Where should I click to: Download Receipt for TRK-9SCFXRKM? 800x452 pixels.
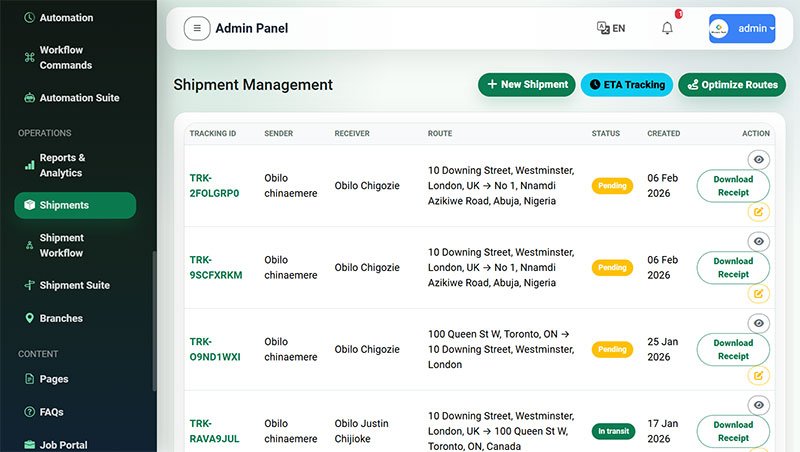click(x=733, y=268)
